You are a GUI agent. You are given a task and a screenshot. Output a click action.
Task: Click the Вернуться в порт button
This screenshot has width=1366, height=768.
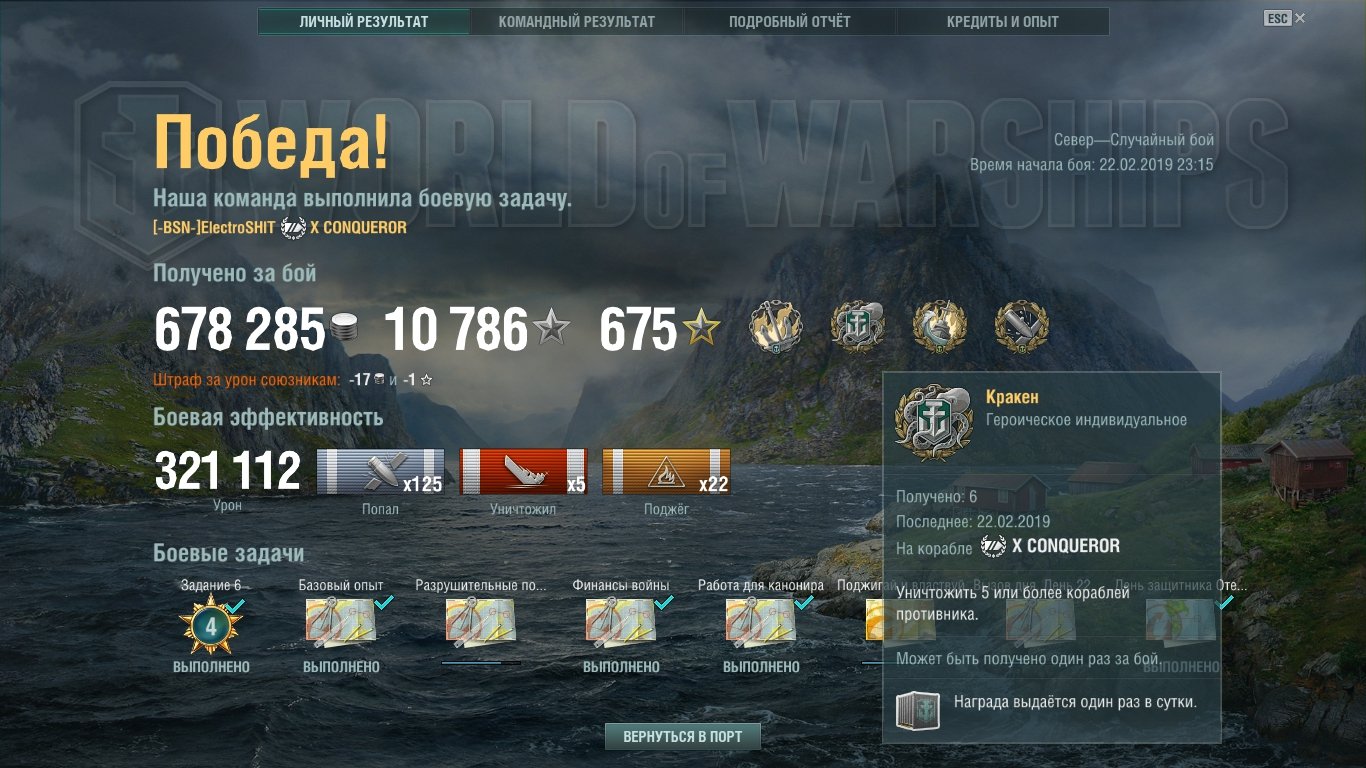[683, 737]
